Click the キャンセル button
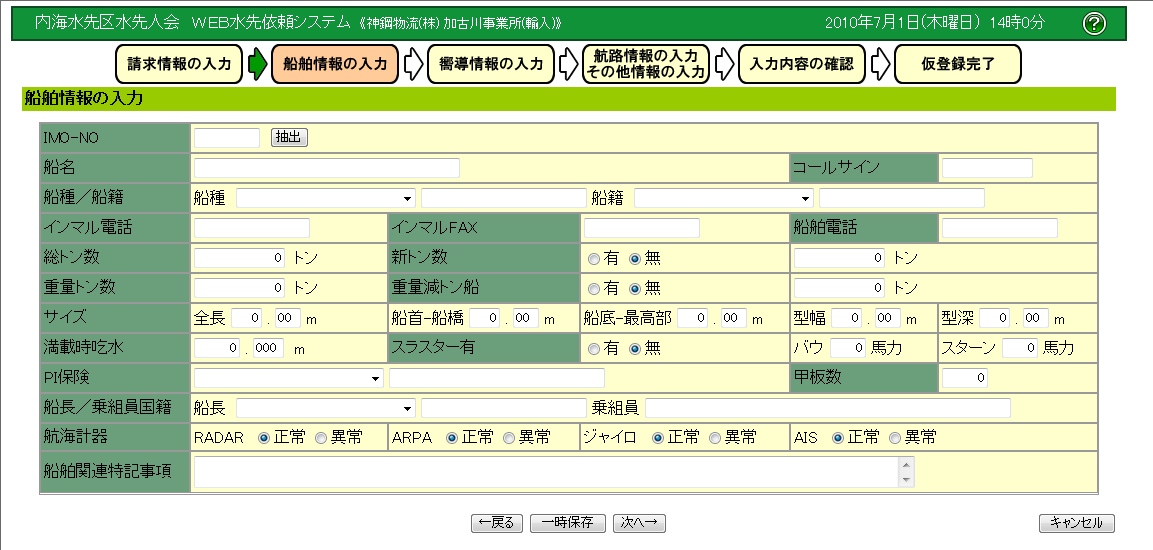This screenshot has width=1153, height=550. click(1077, 523)
